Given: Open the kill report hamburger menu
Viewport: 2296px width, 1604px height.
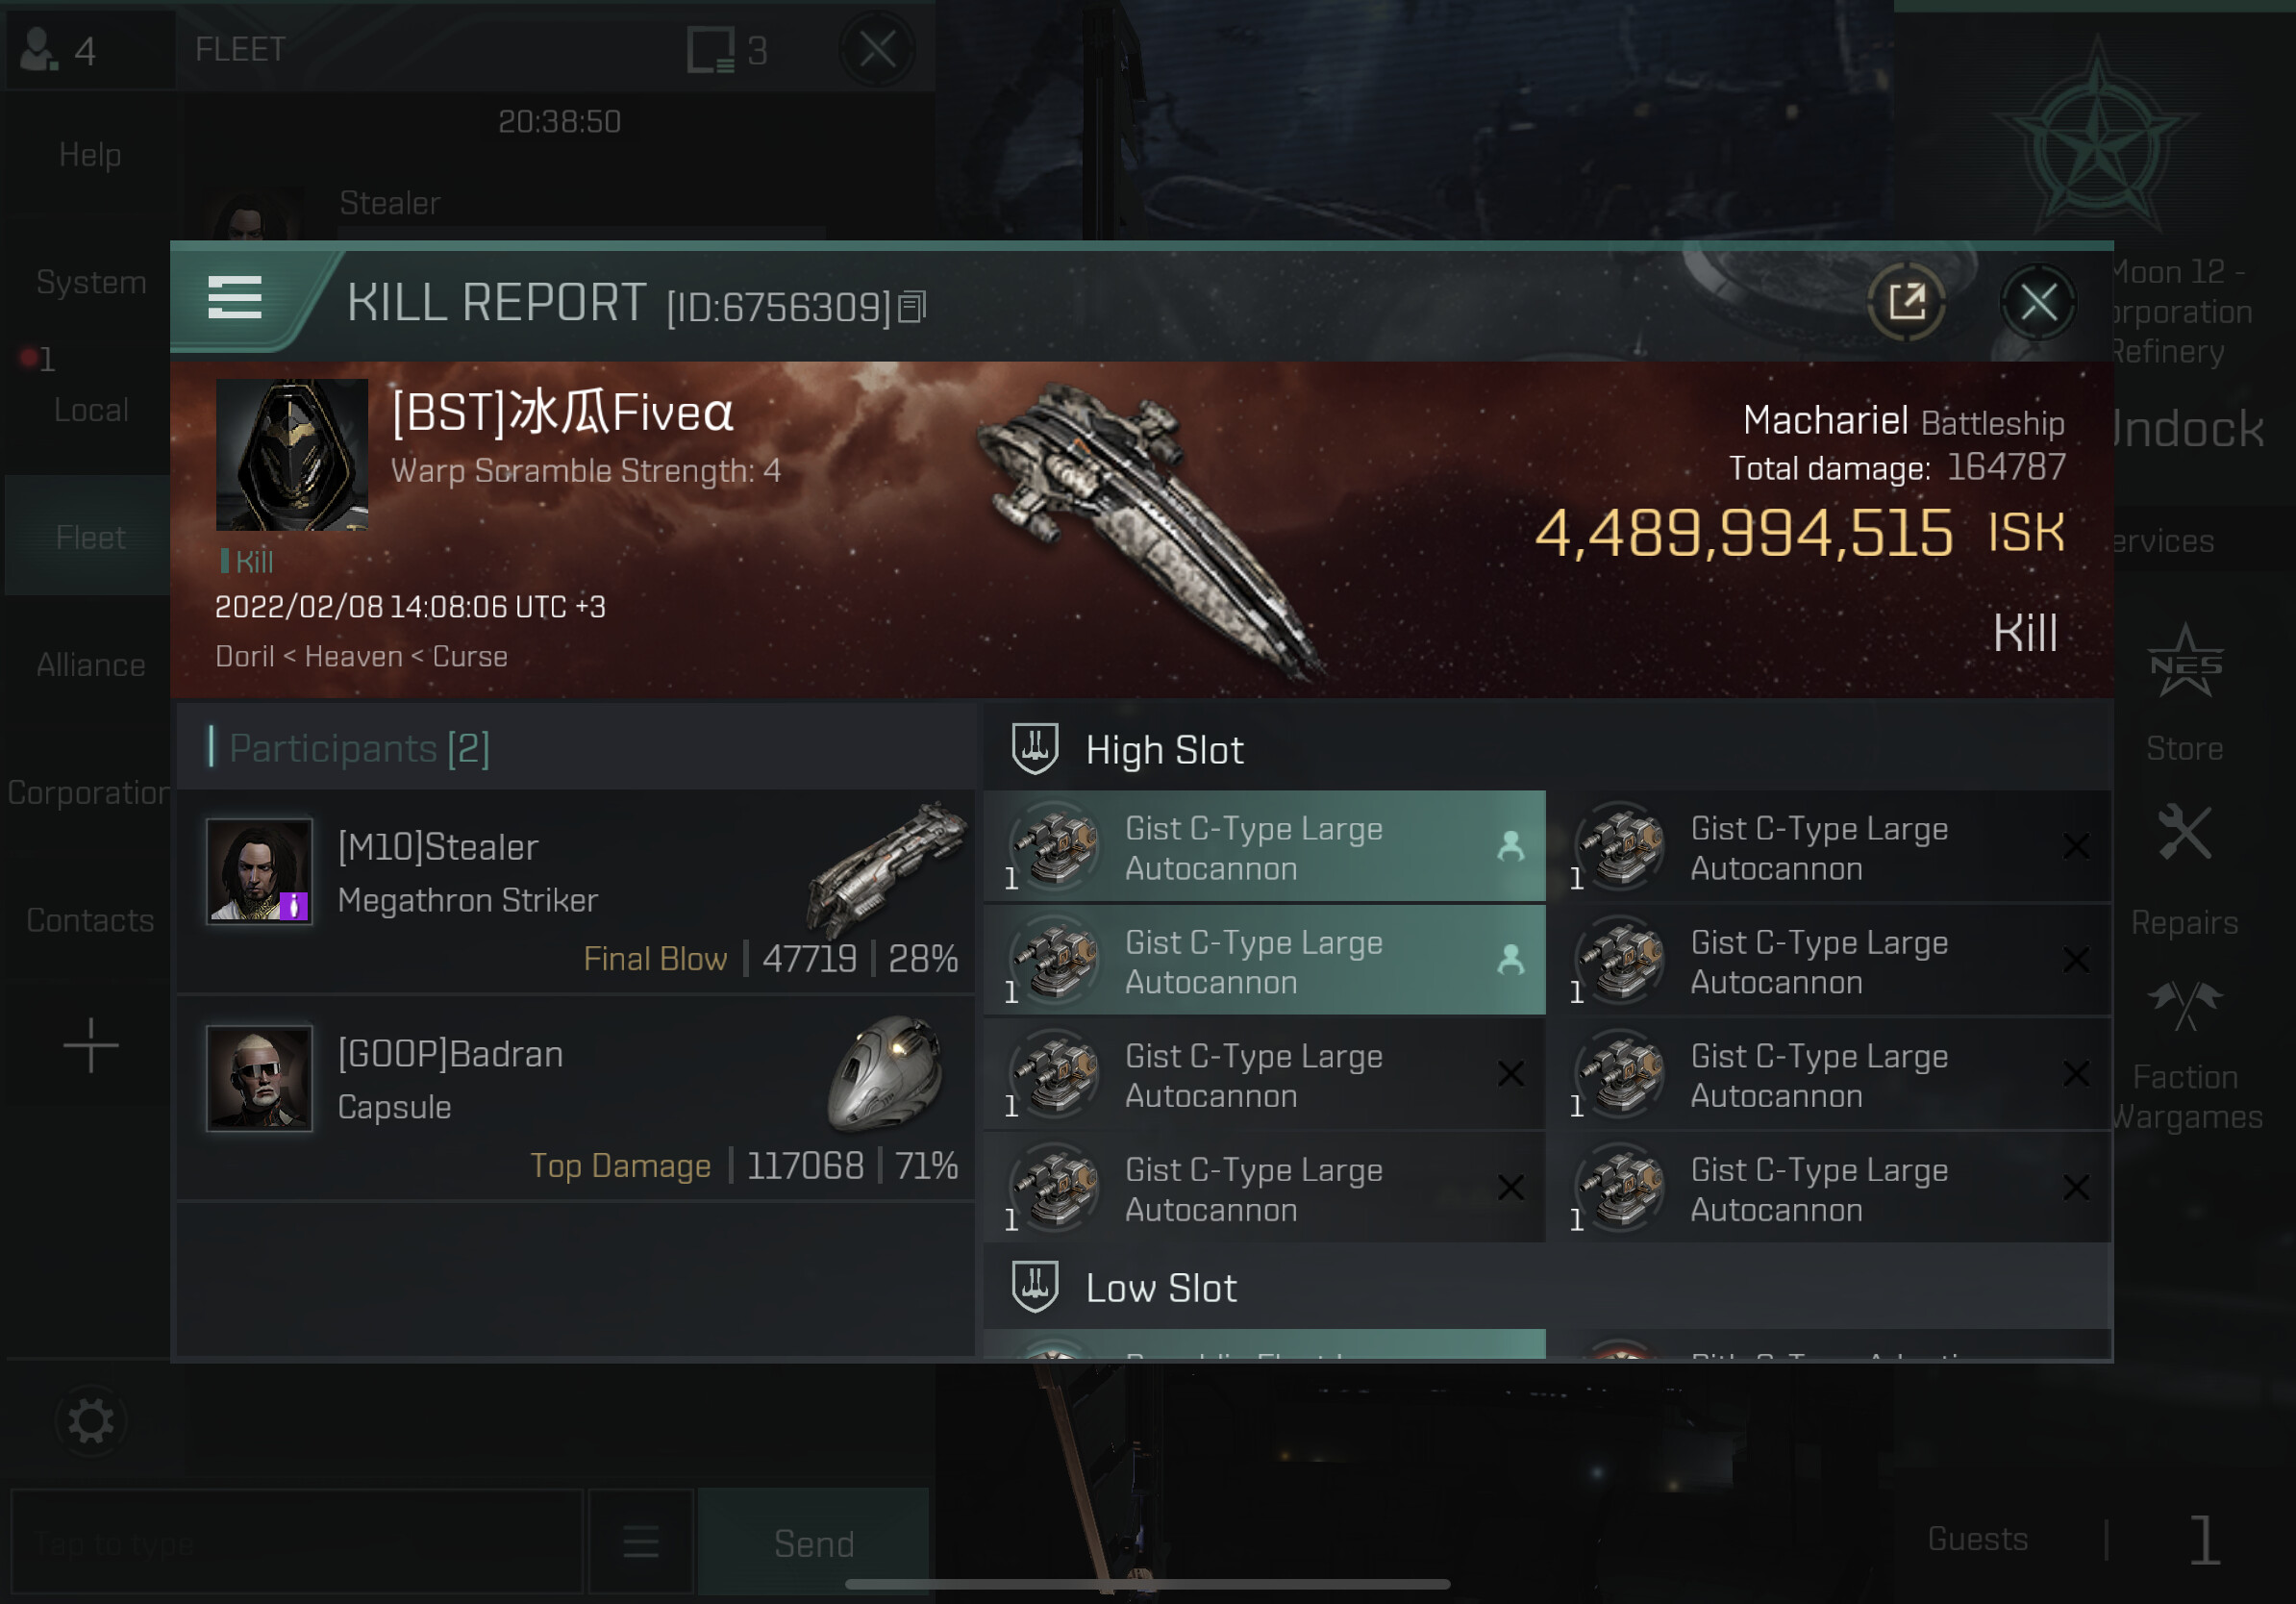Looking at the screenshot, I should pos(235,298).
